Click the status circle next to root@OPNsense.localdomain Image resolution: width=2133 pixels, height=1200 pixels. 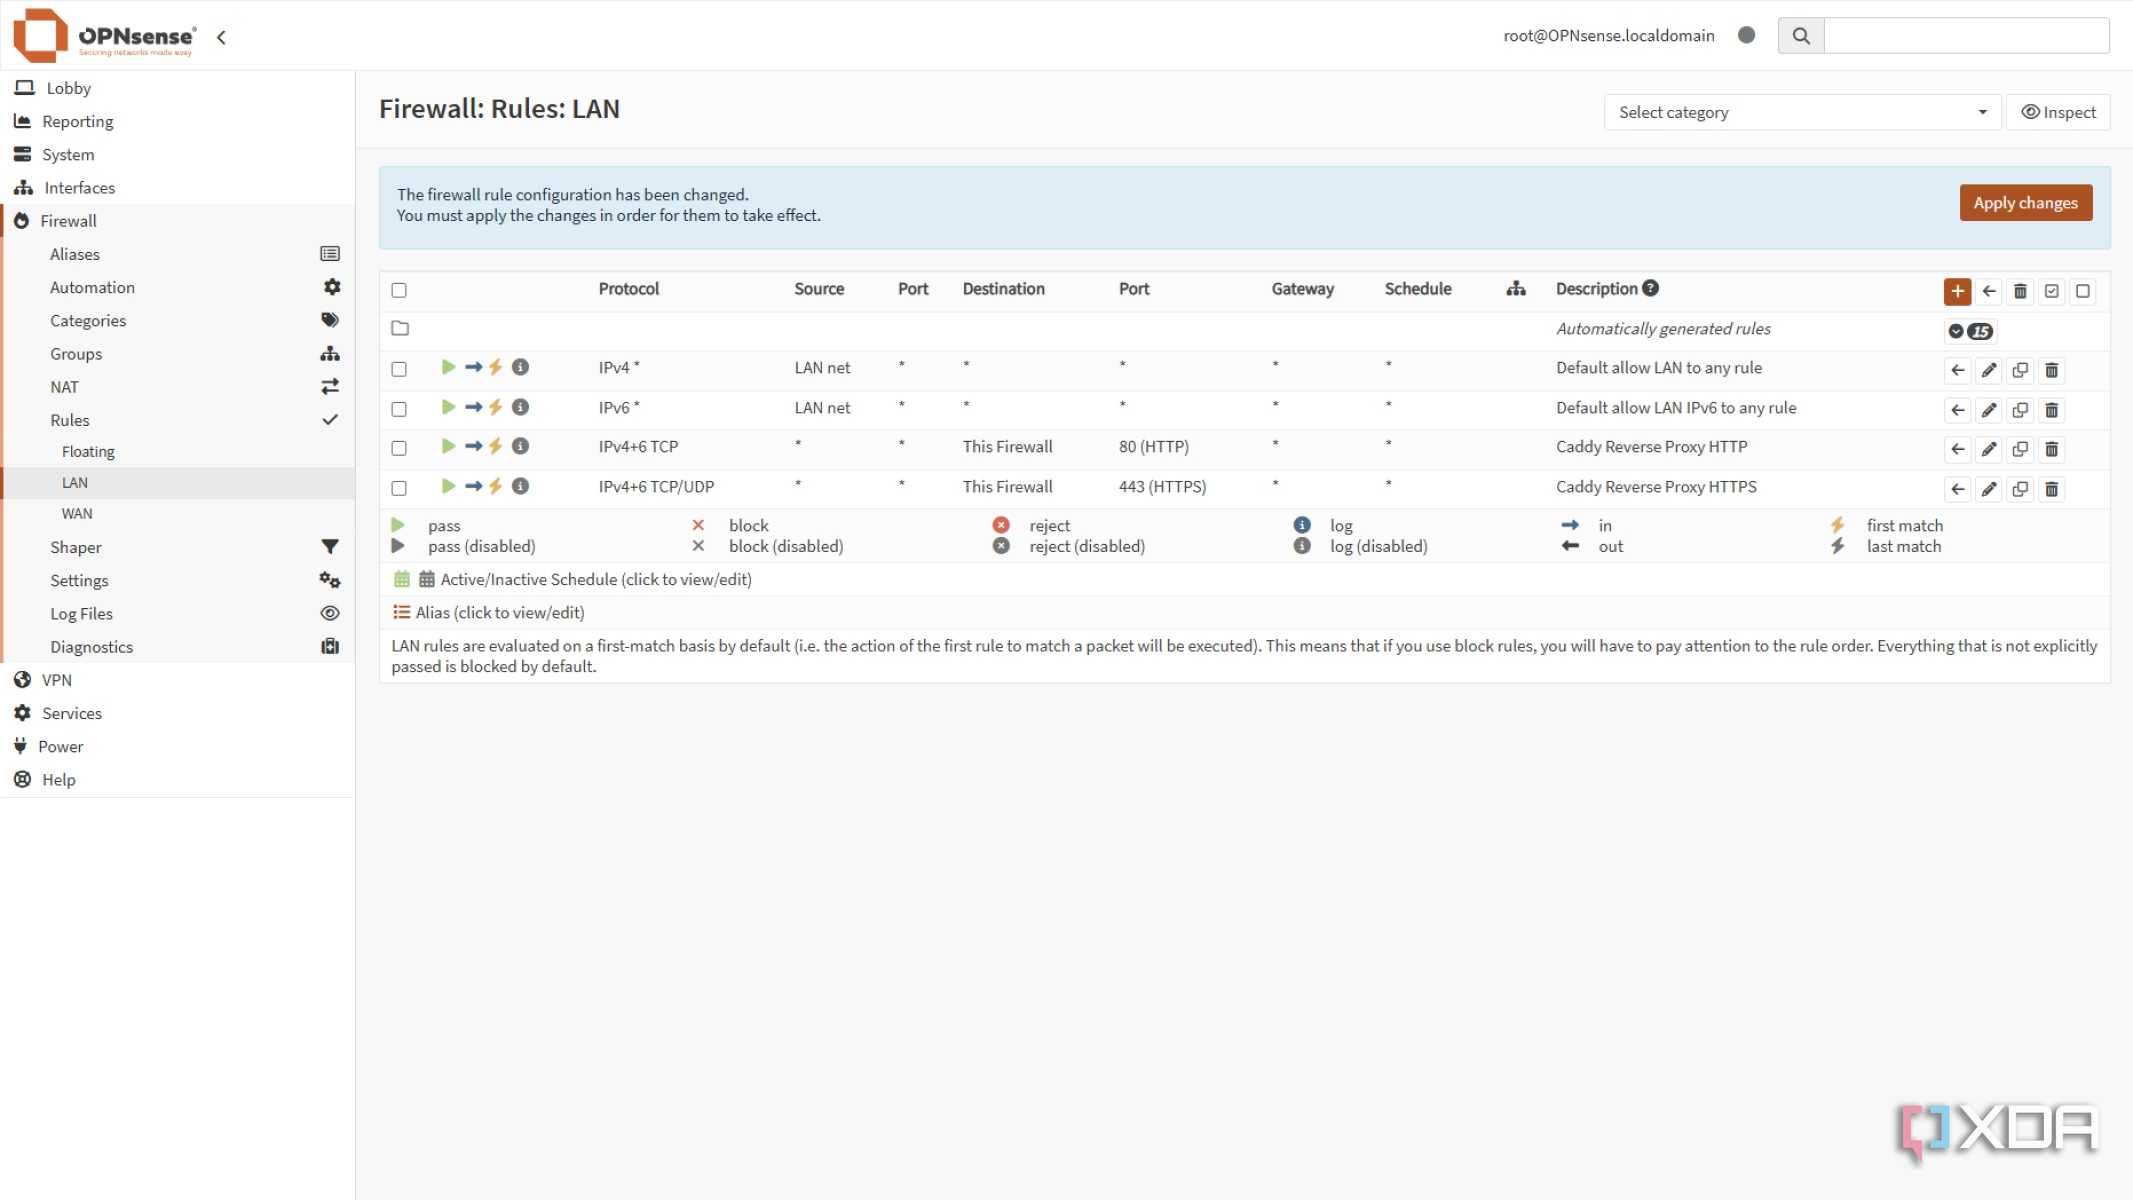pos(1746,35)
